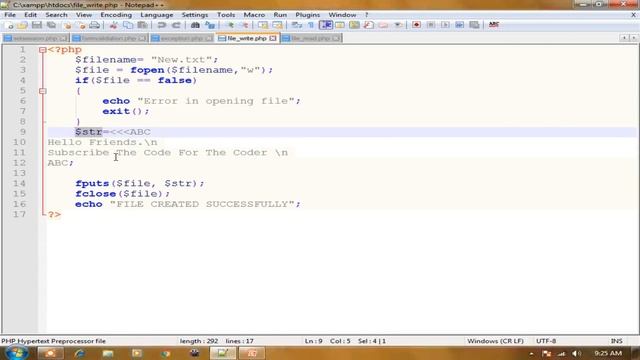Collapse the brace fold marker on line 5

coord(42,91)
